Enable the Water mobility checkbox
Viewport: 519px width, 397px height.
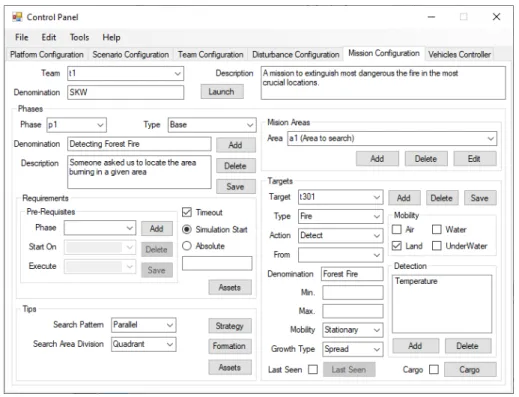click(437, 229)
